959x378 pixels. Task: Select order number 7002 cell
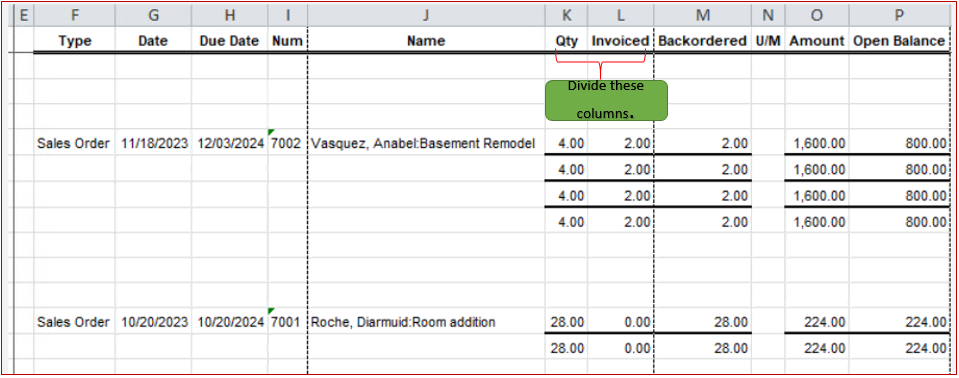[287, 143]
